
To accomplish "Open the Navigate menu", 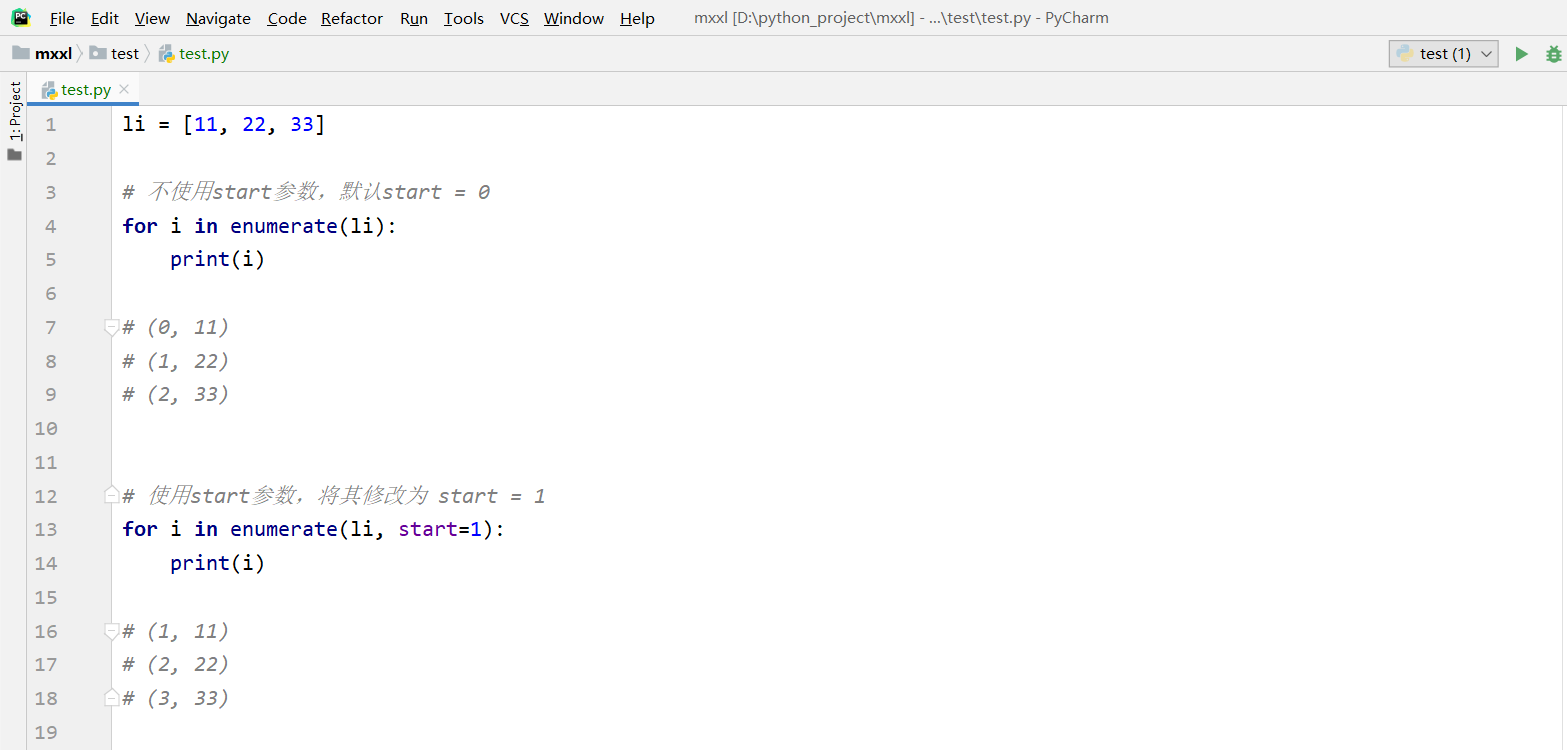I will (218, 18).
